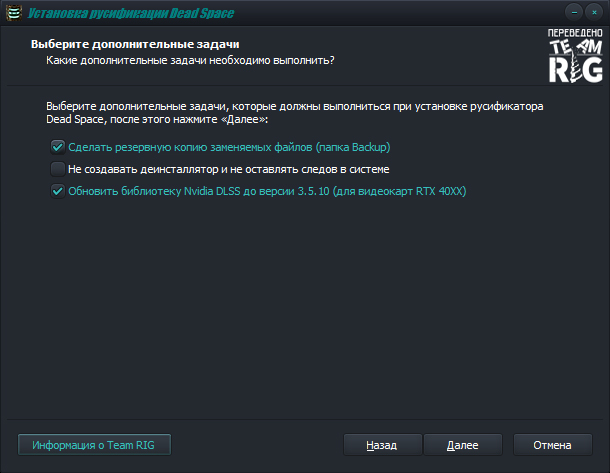Go back with the Назад button
610x473 pixels.
tap(381, 445)
